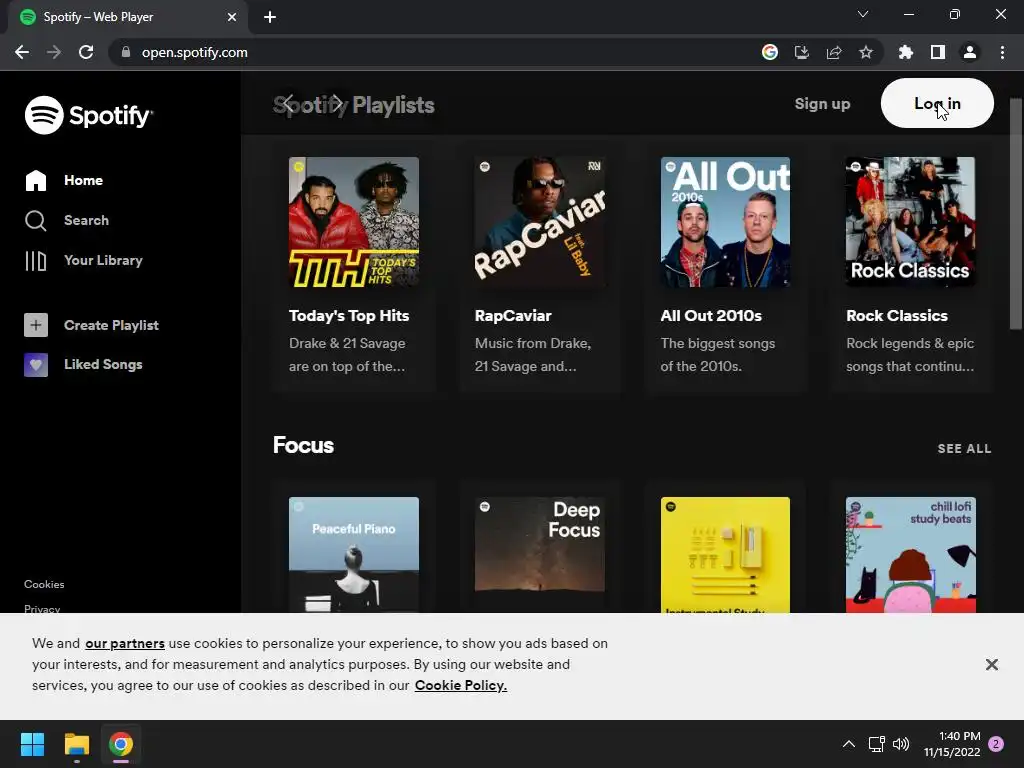Dismiss the cookie banner with X
The height and width of the screenshot is (768, 1024).
tap(991, 665)
